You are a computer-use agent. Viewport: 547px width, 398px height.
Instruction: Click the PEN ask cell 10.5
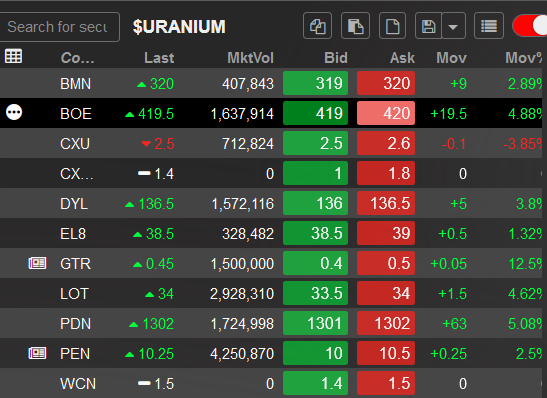tap(386, 353)
